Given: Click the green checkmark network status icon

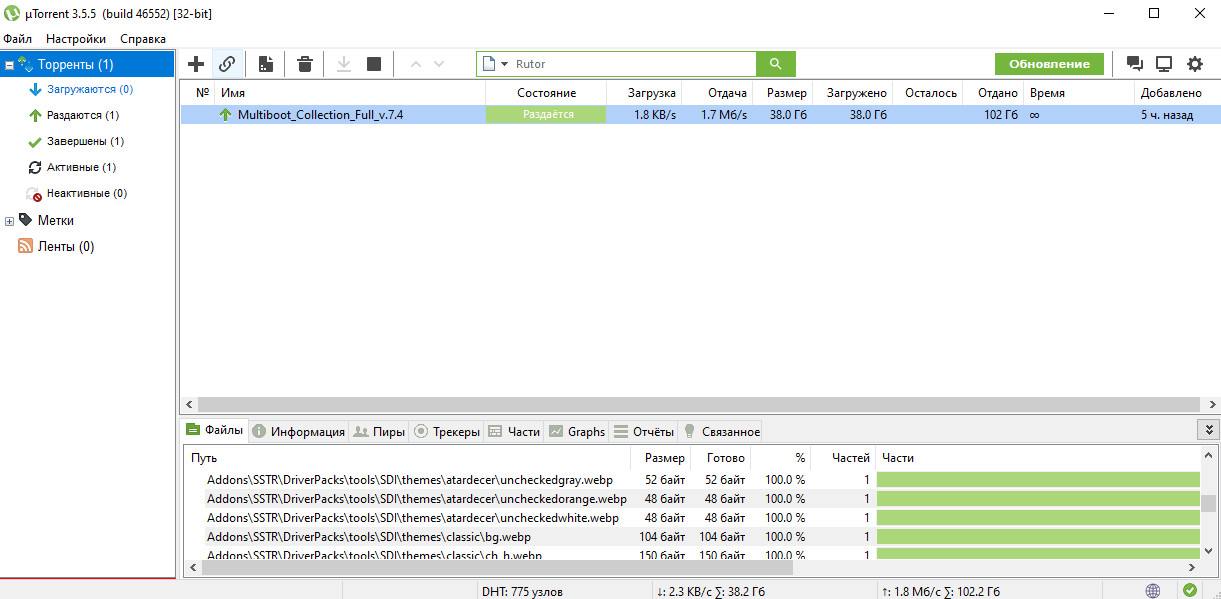Looking at the screenshot, I should point(1189,590).
